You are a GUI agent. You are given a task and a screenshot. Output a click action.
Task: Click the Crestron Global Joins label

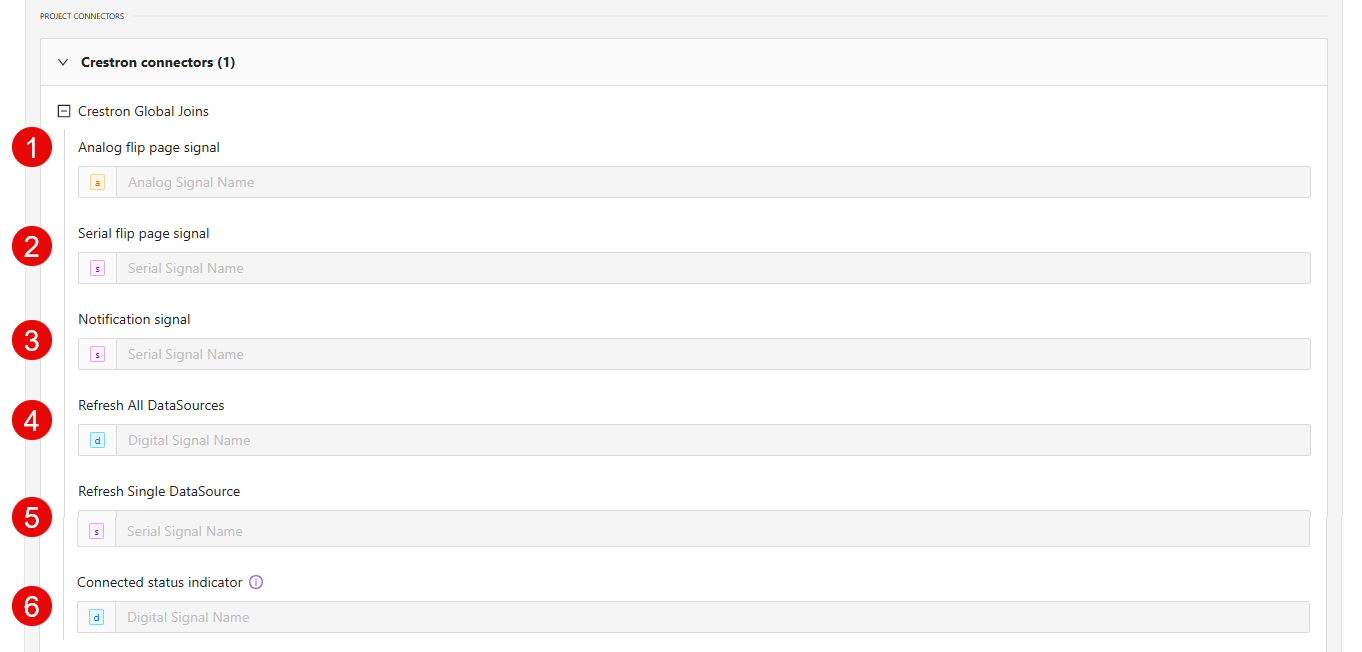pos(143,112)
